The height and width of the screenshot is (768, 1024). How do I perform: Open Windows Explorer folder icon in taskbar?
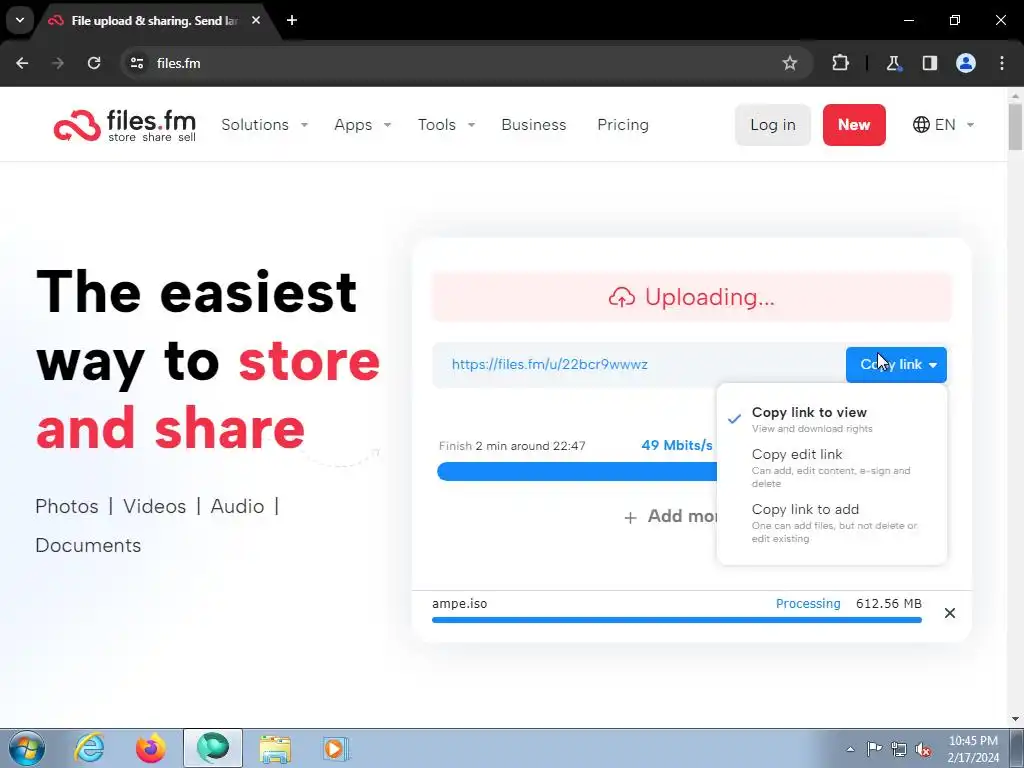(275, 749)
